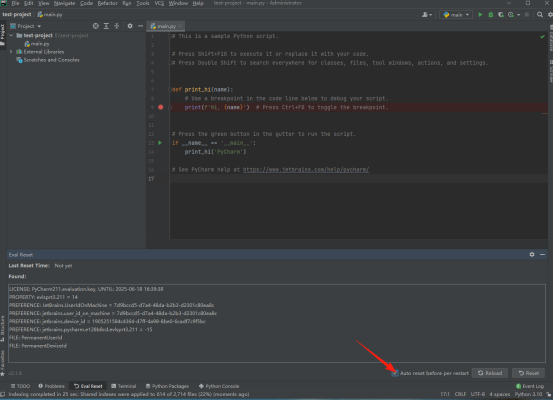The height and width of the screenshot is (400, 554).
Task: Click the Python 3.10 interpreter in status bar
Action: tap(528, 394)
